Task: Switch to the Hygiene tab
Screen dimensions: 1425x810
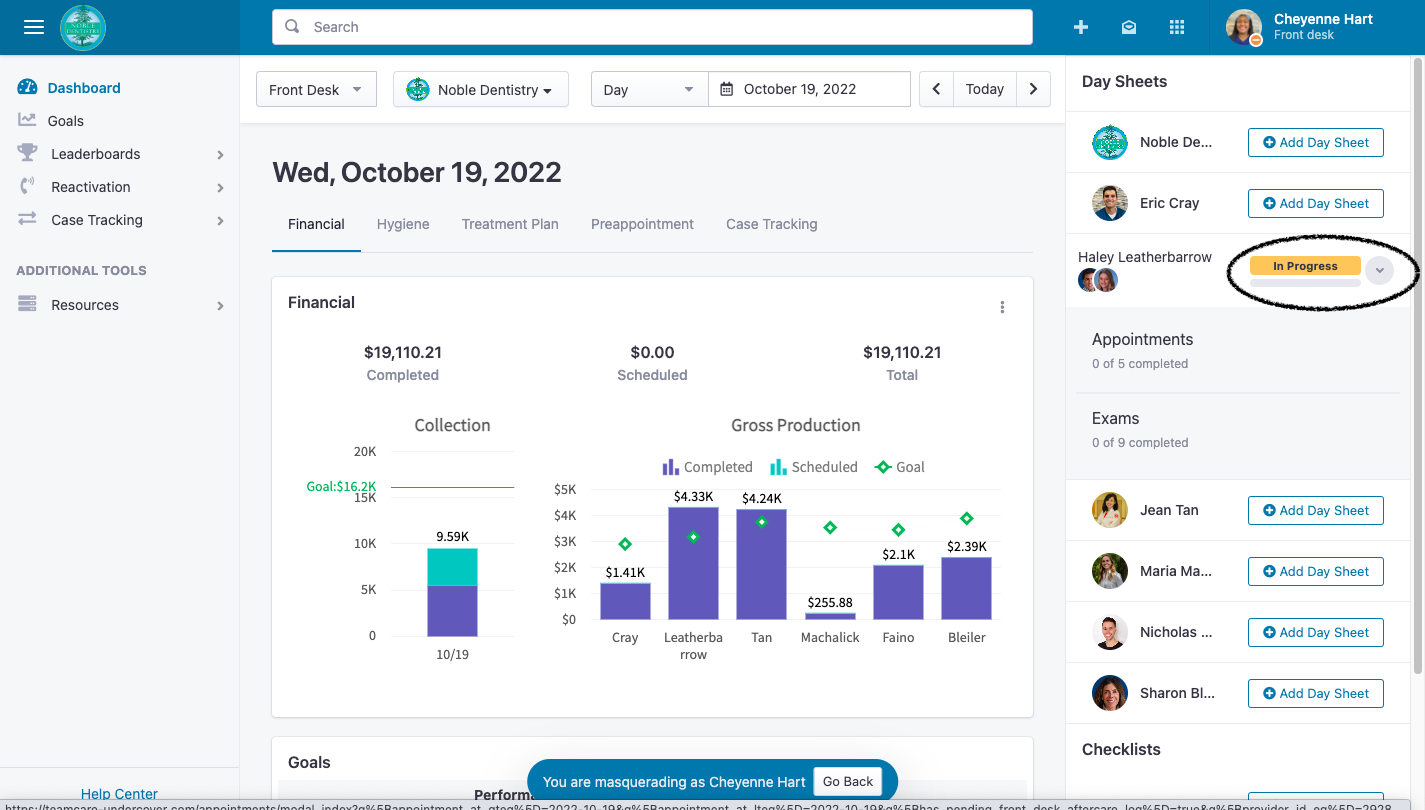Action: point(403,224)
